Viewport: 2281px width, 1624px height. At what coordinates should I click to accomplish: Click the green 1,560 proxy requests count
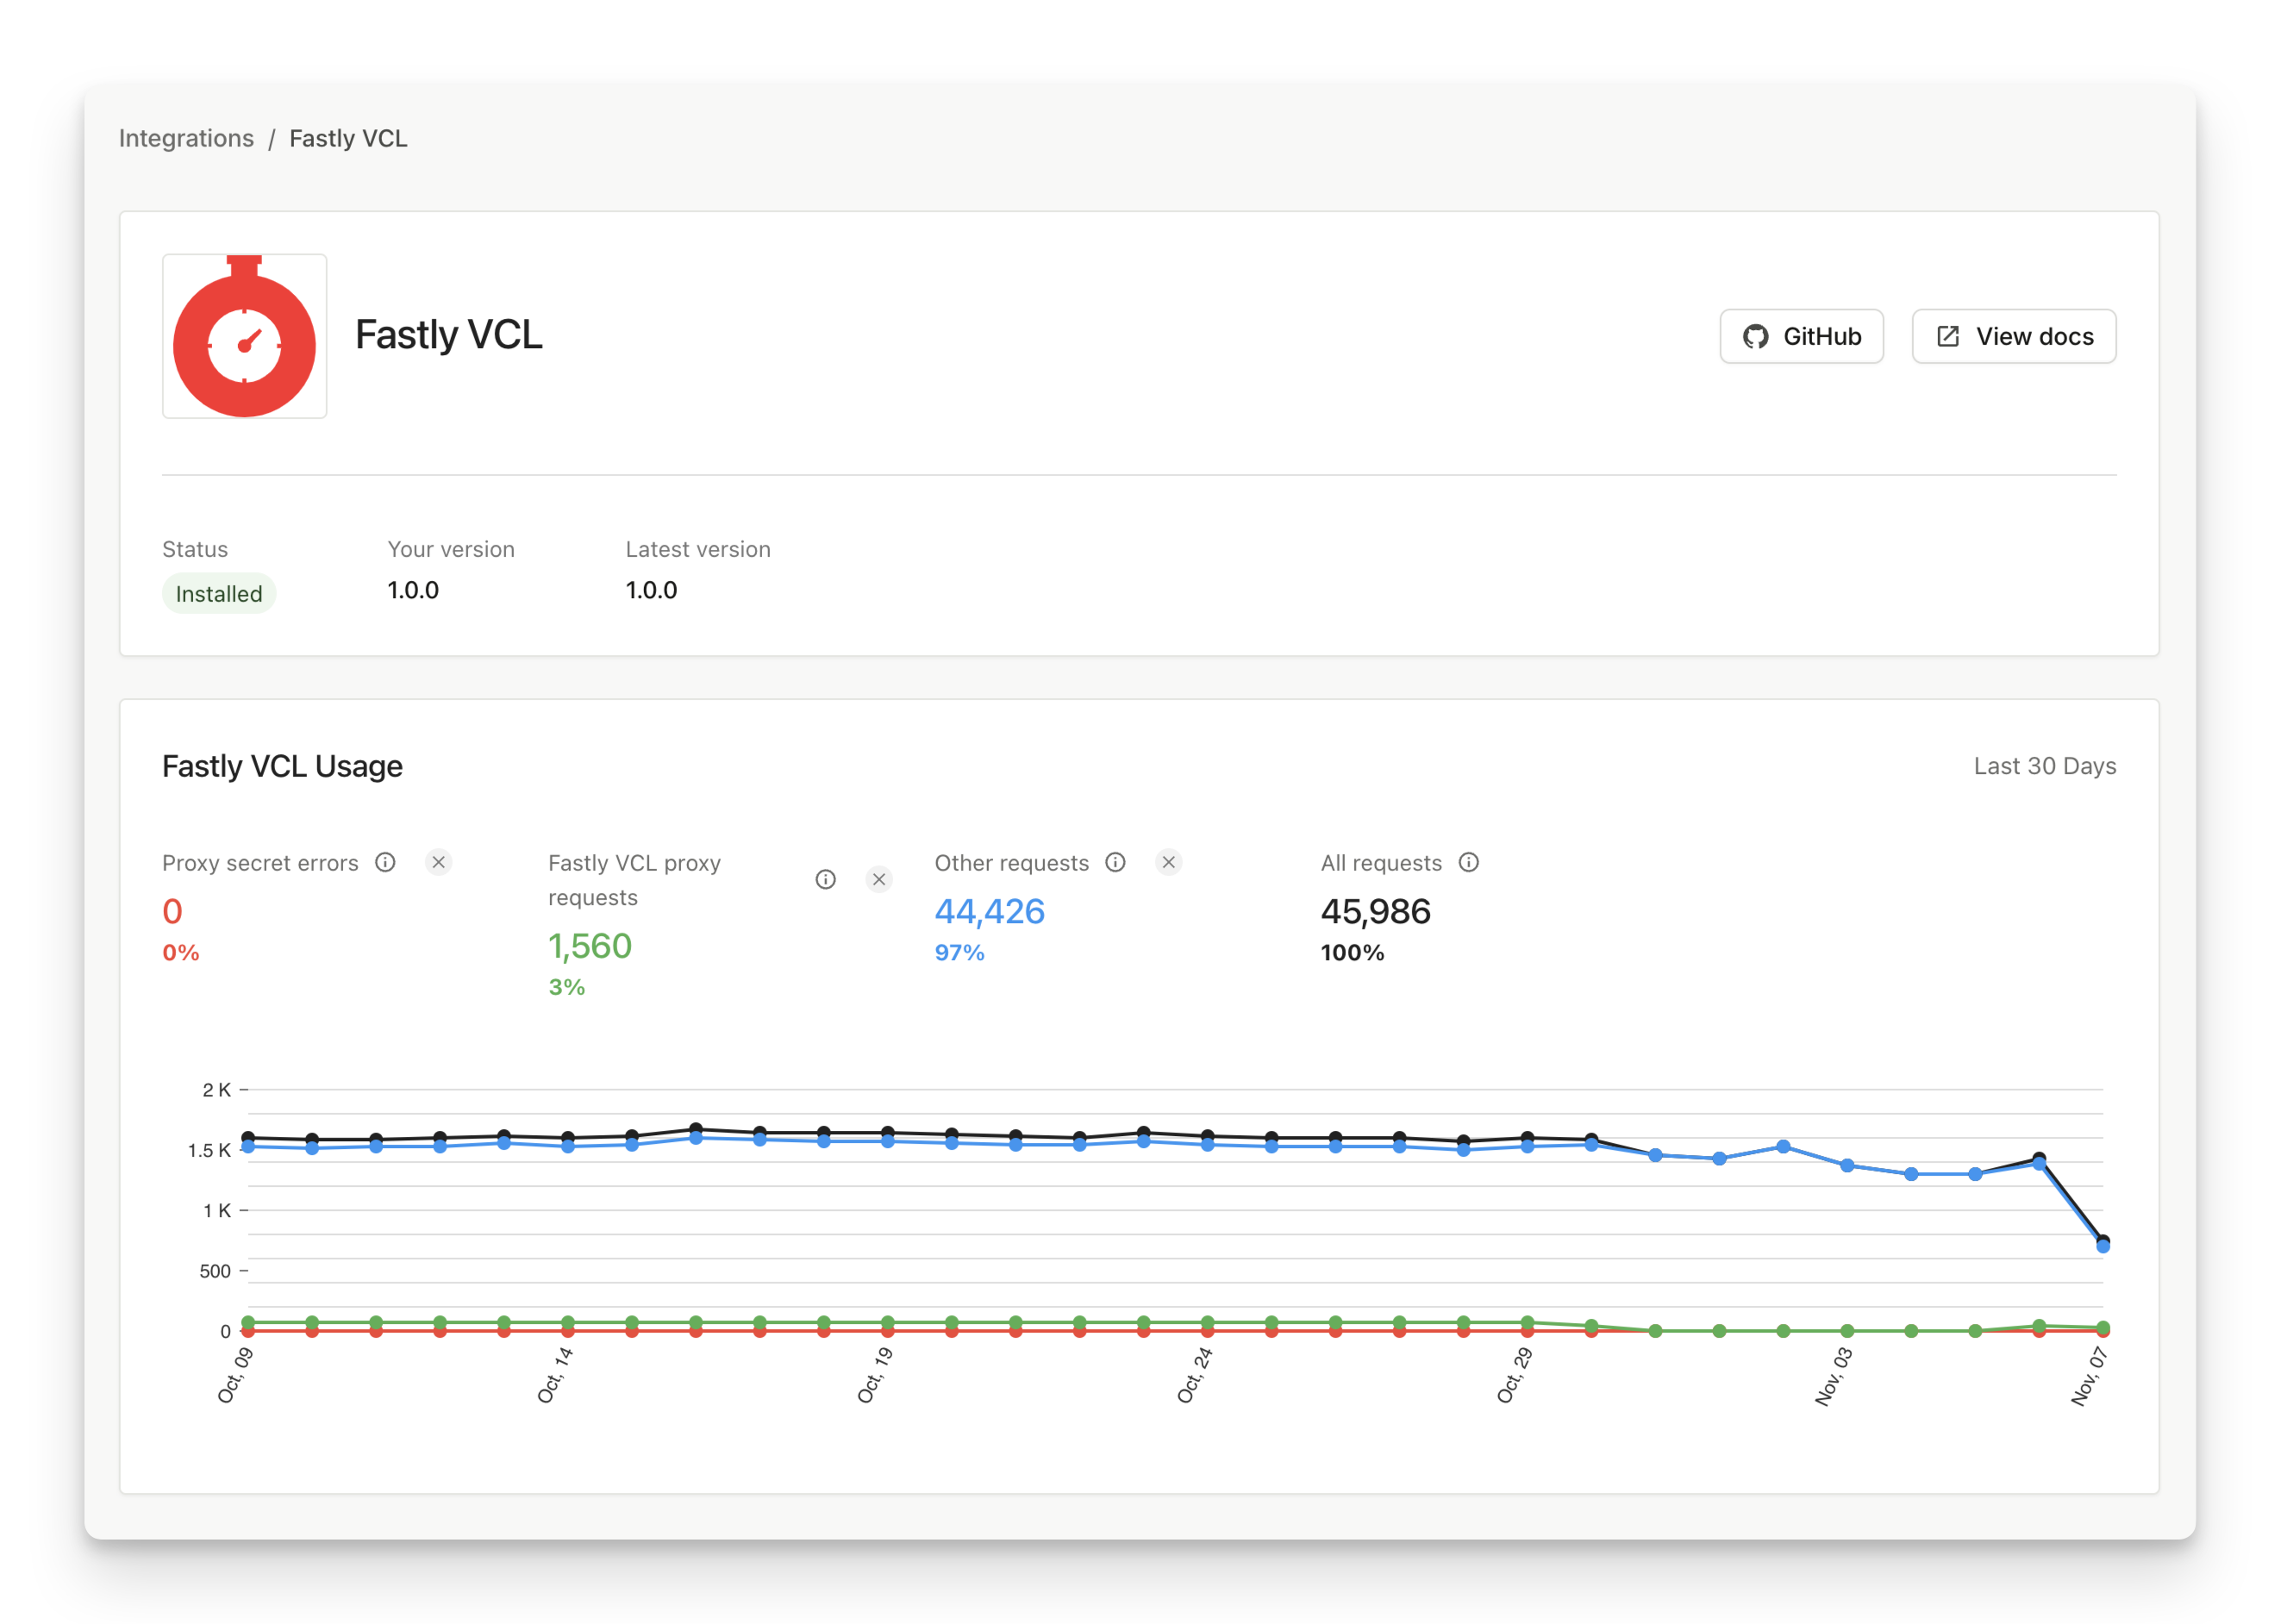[589, 945]
